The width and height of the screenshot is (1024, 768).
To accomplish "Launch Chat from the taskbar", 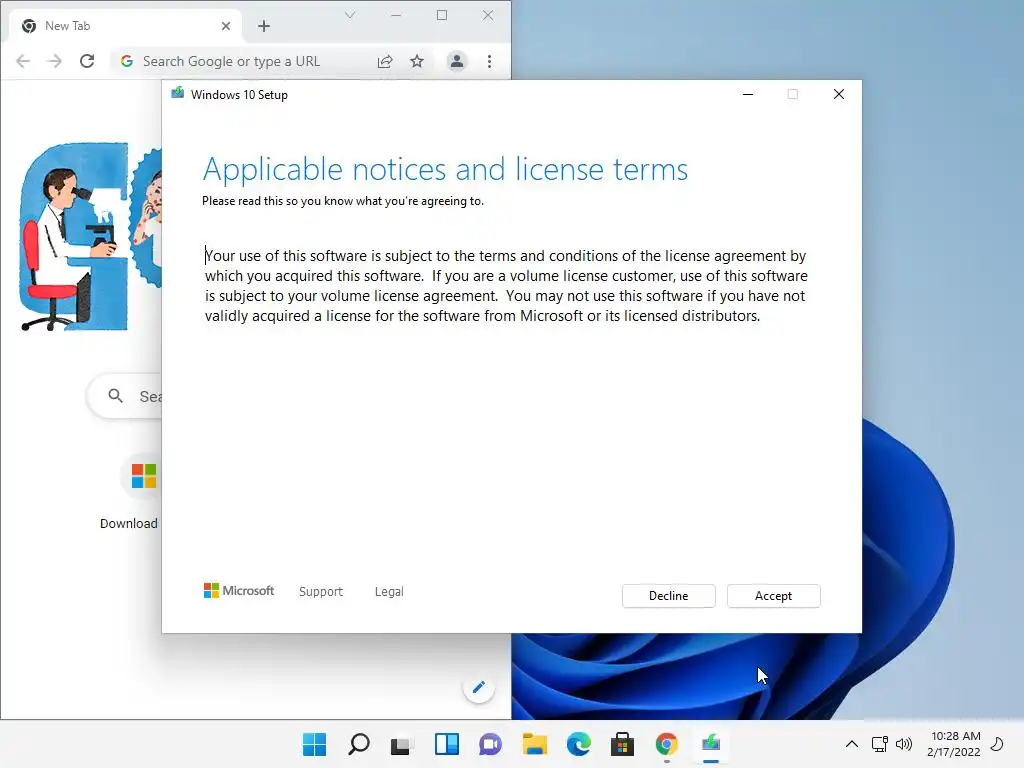I will (x=490, y=744).
